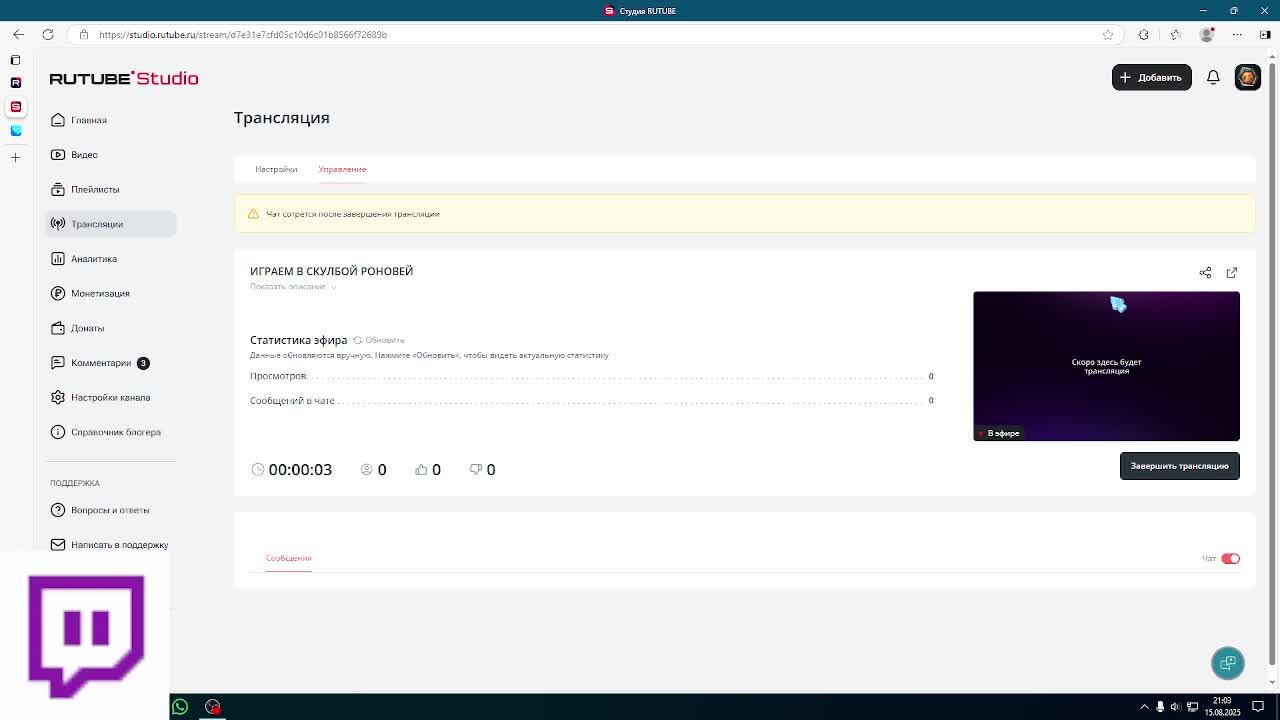
Task: Switch to the second vertical tab with R icon
Action: point(15,83)
